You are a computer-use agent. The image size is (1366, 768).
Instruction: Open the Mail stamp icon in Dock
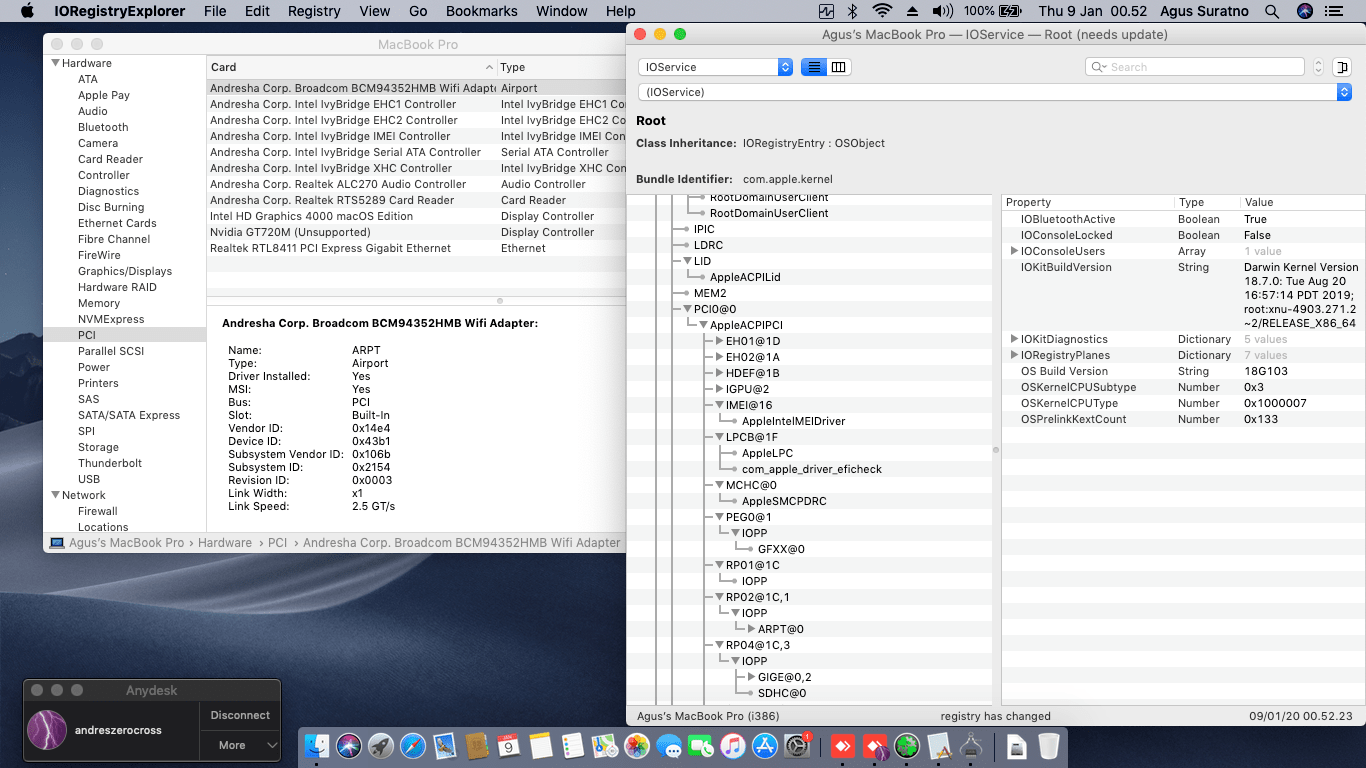click(445, 746)
